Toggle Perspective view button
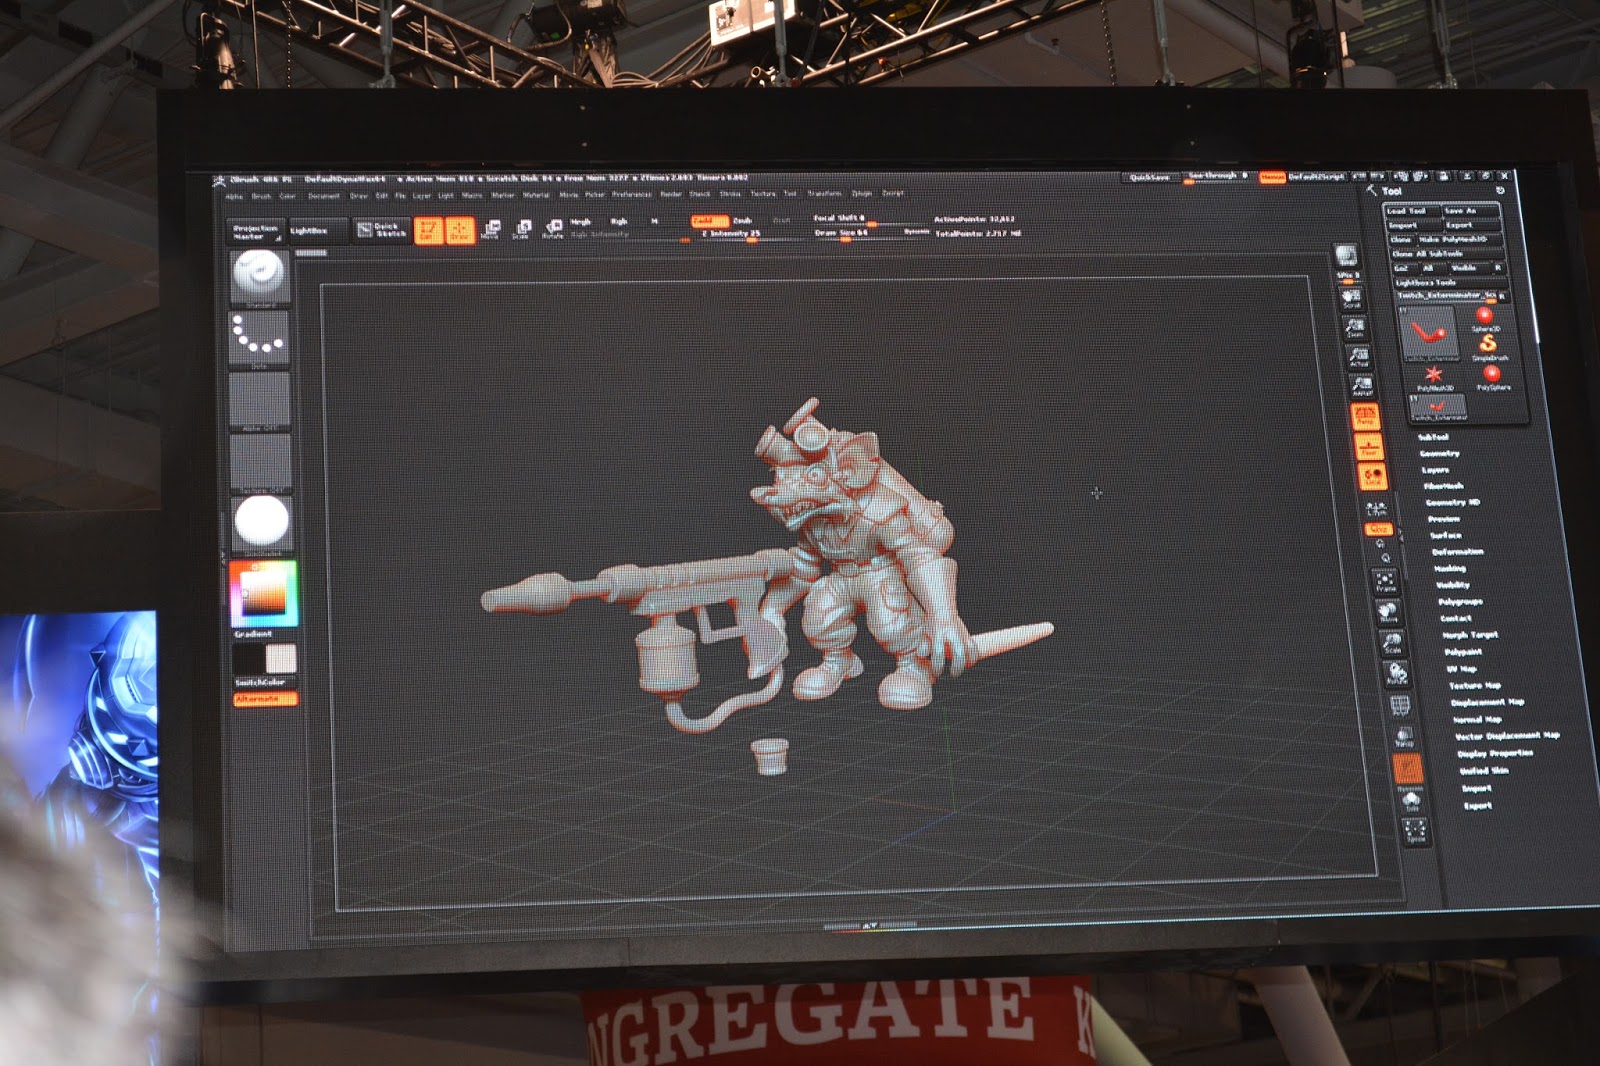This screenshot has width=1600, height=1066. [1365, 417]
